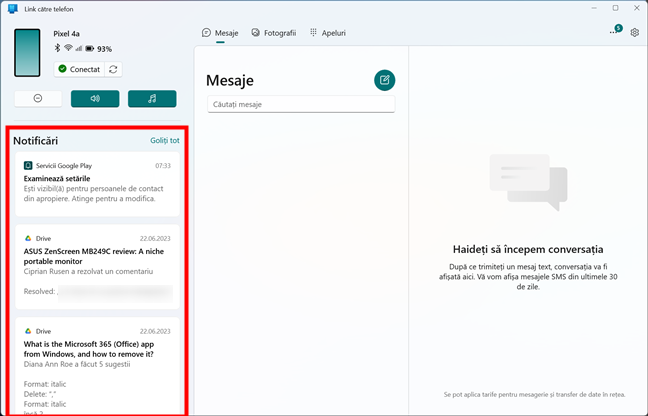
Task: Open the Servicii Google Play notification
Action: coord(98,184)
